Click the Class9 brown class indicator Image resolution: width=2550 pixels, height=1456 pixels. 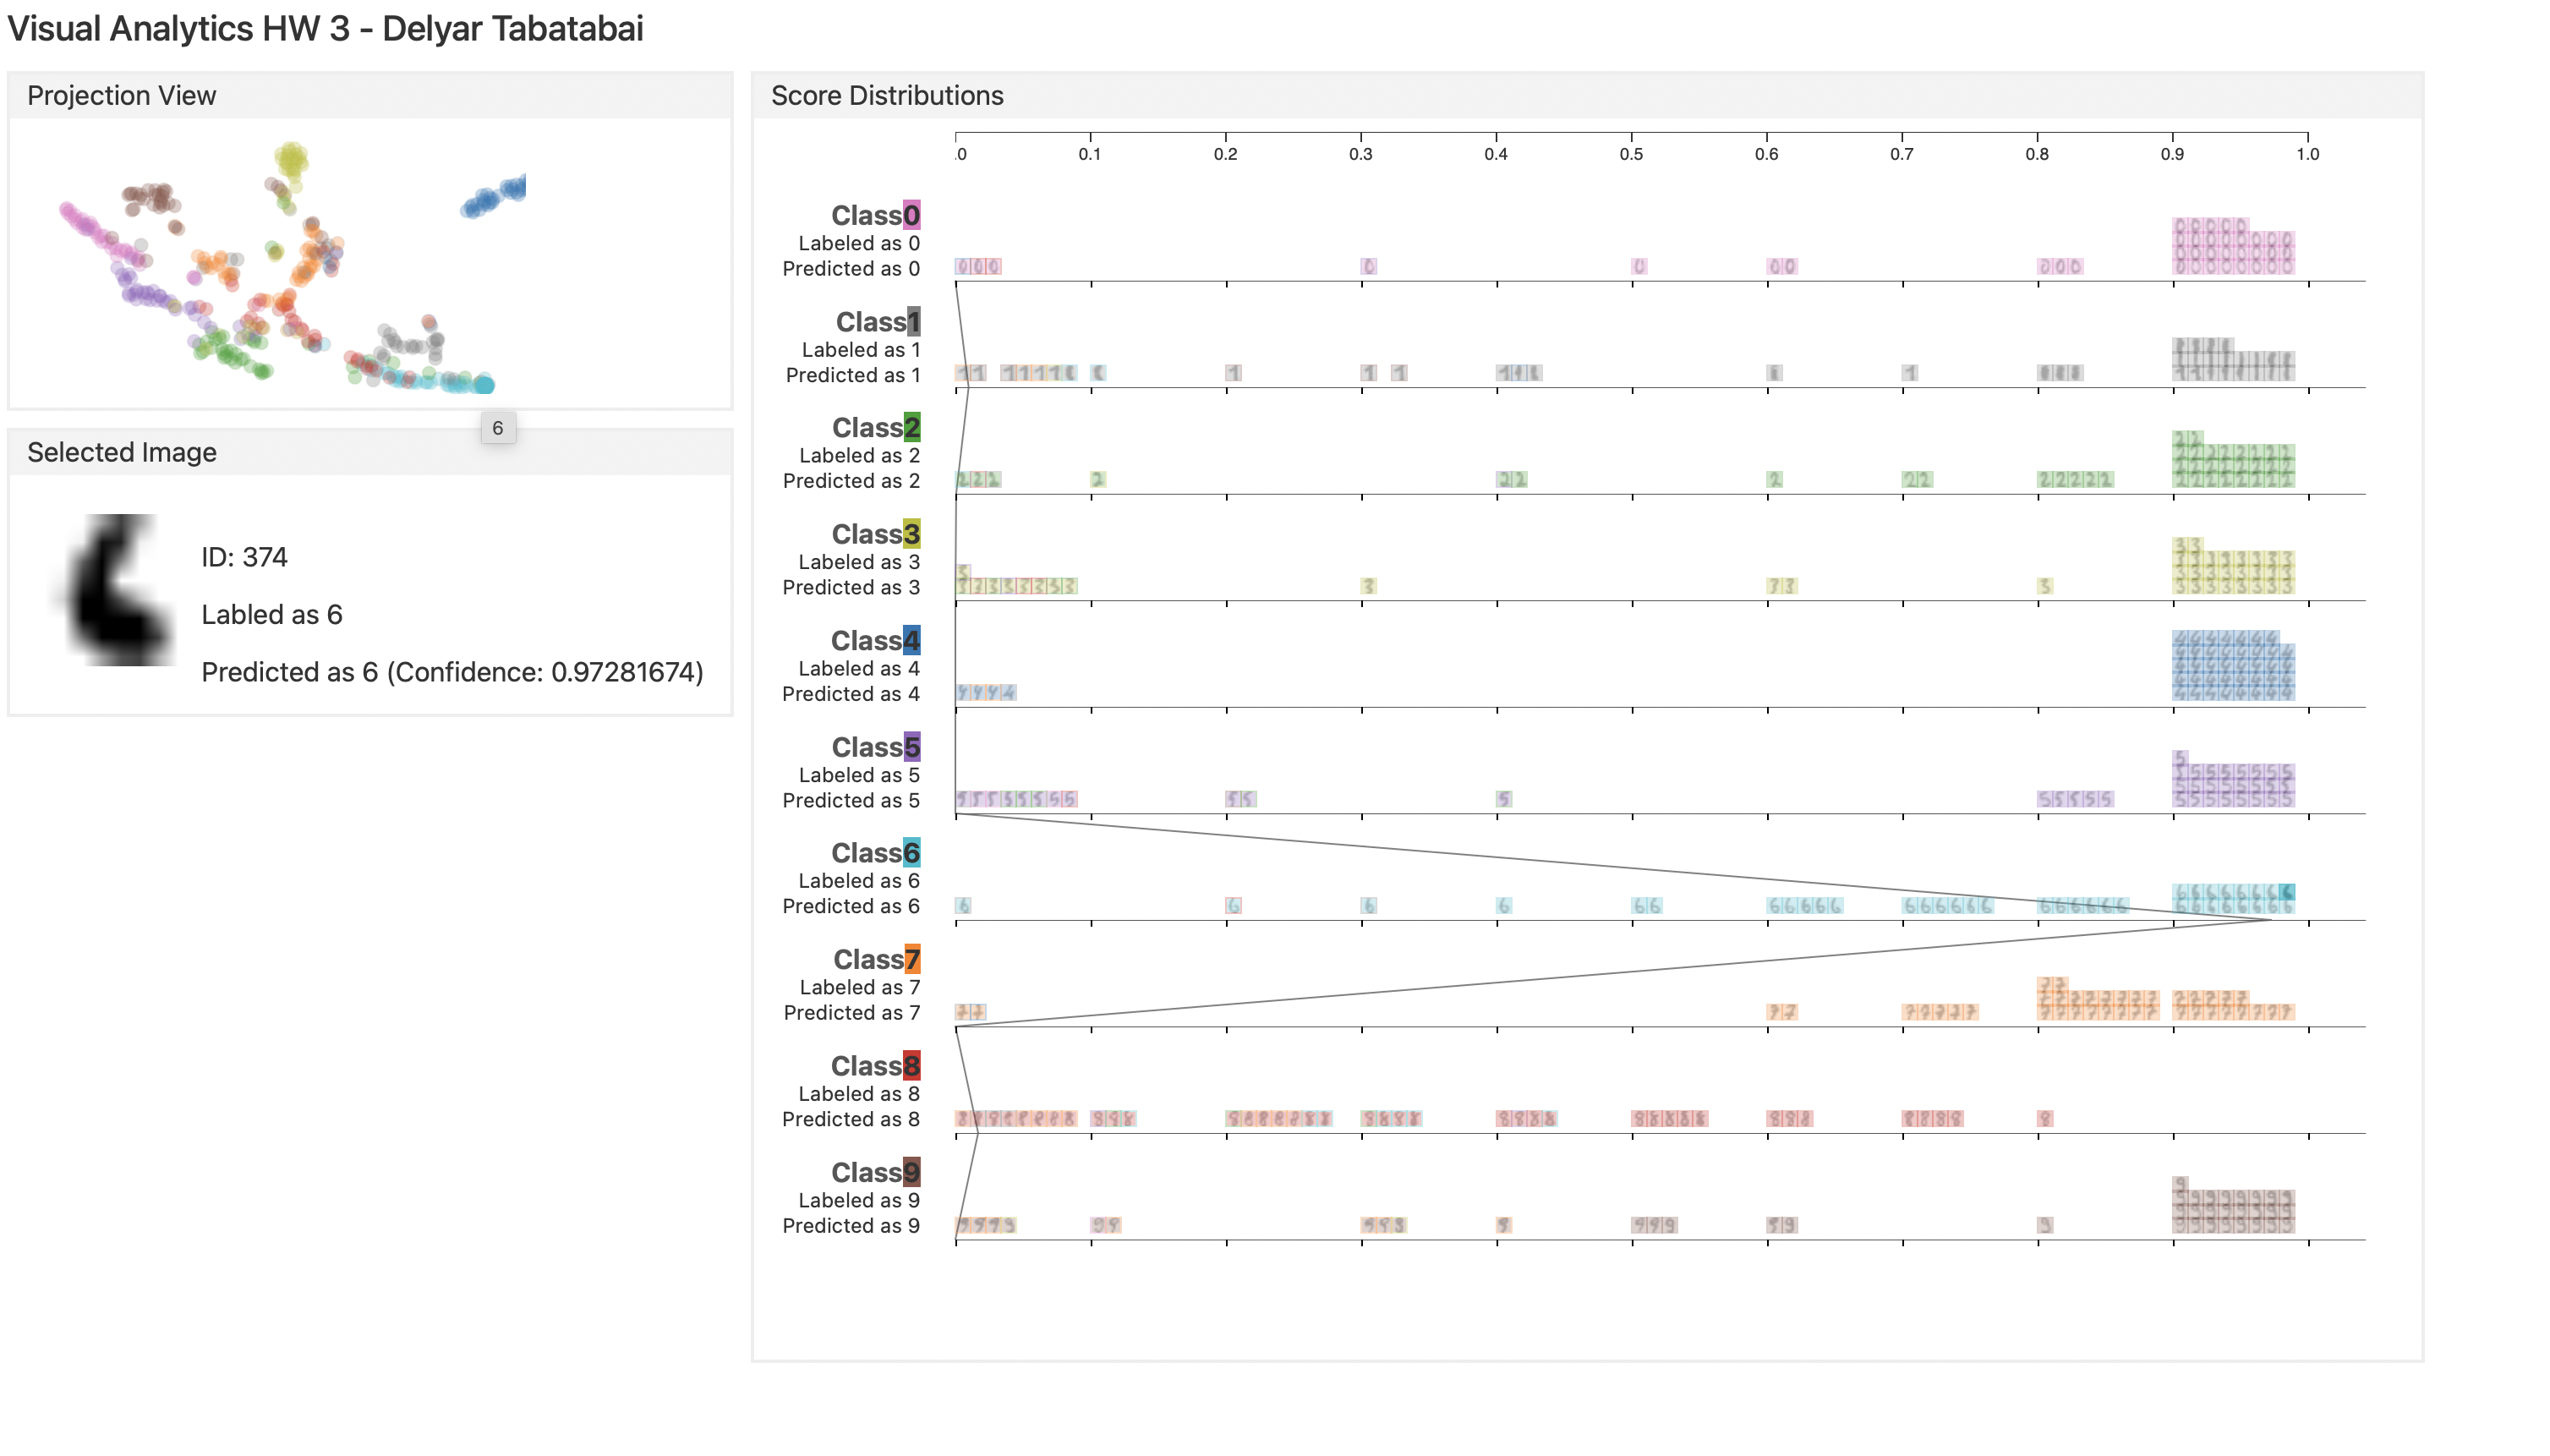pos(911,1172)
